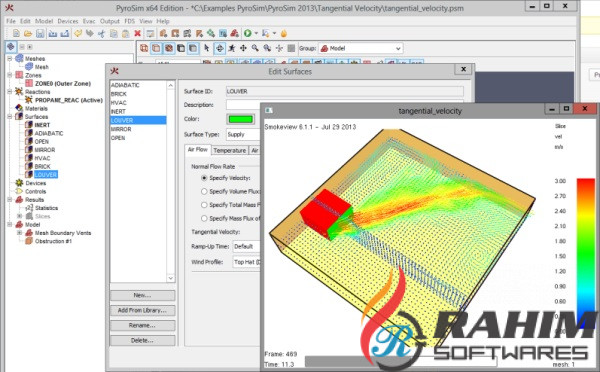Click the save disk icon
This screenshot has height=372, width=600.
(x=40, y=34)
